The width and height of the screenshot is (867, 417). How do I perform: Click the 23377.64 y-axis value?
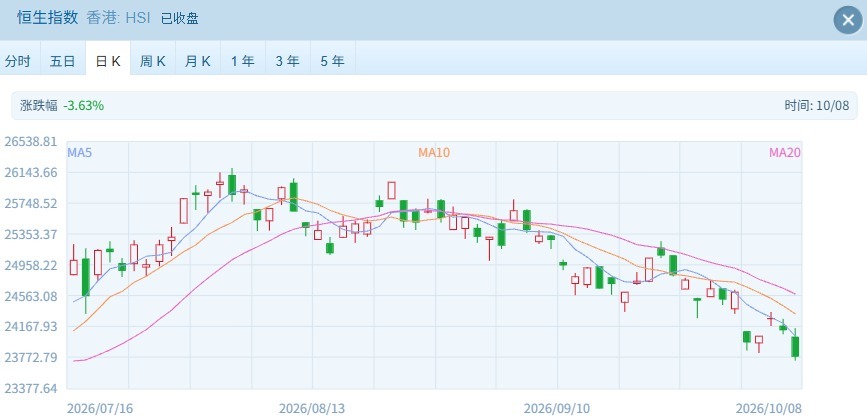click(31, 388)
